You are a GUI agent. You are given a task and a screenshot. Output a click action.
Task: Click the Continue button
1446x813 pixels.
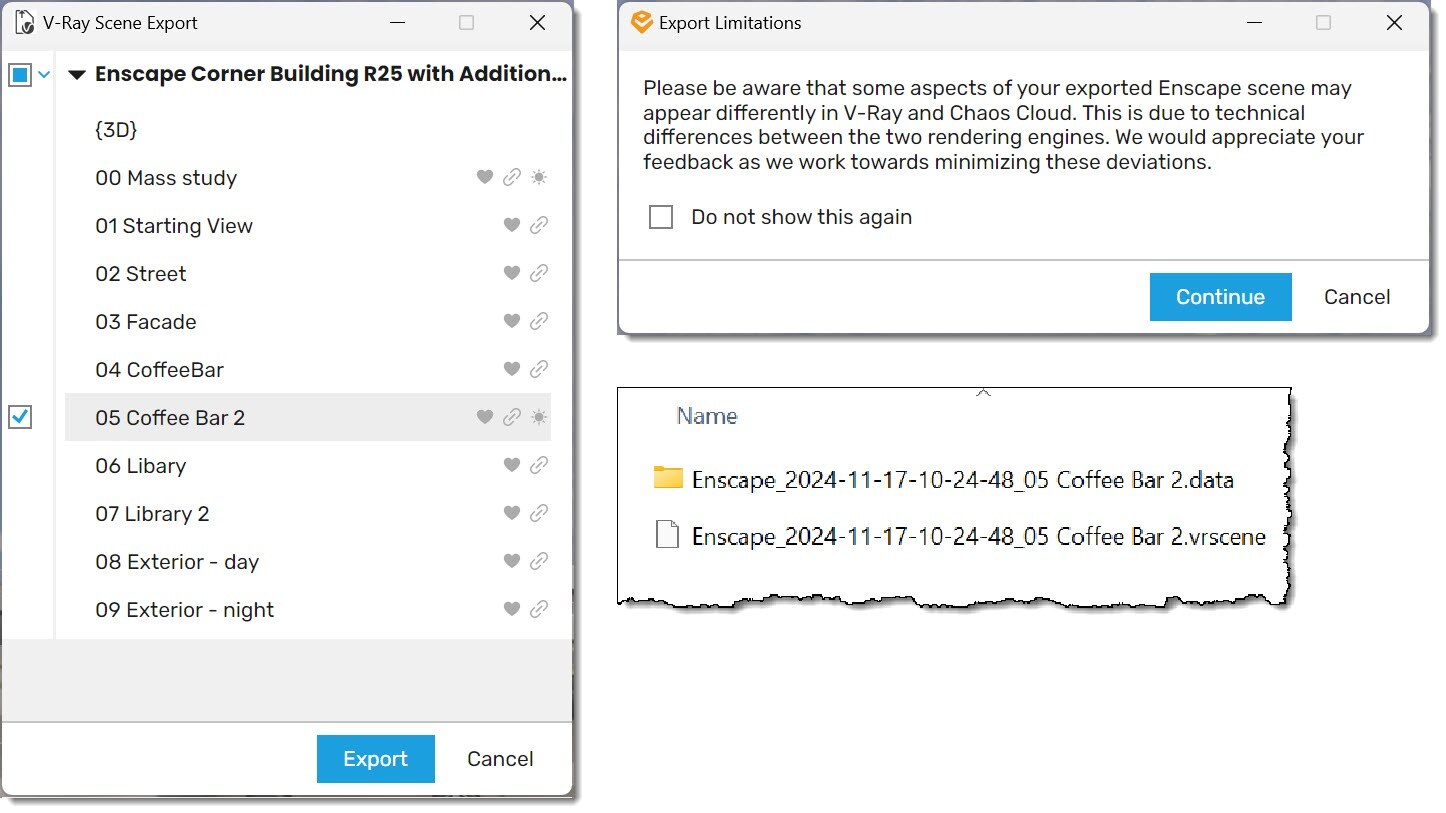click(1219, 296)
